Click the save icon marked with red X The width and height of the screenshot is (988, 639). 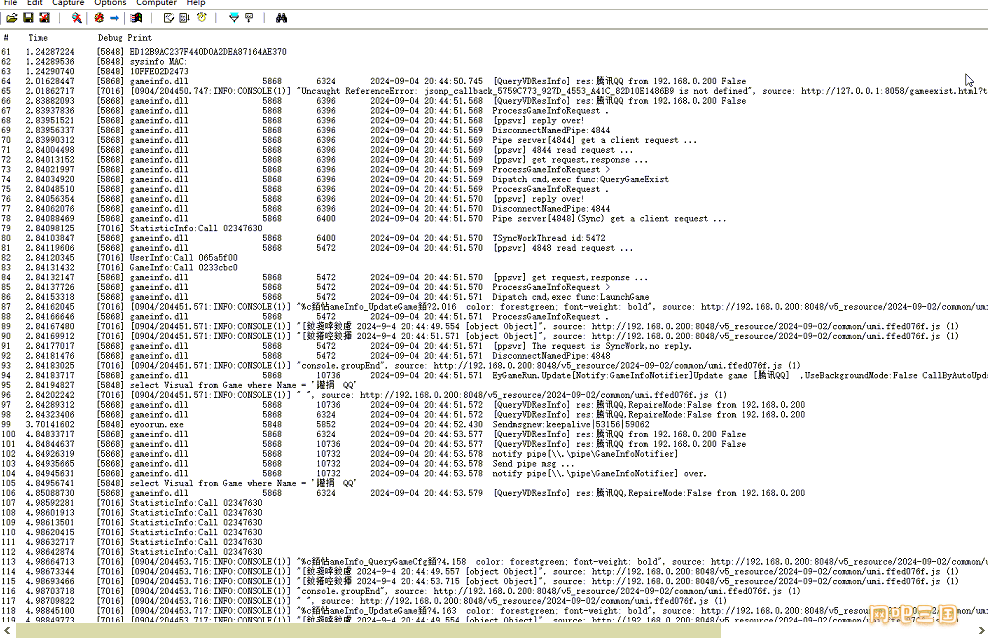pyautogui.click(x=44, y=18)
